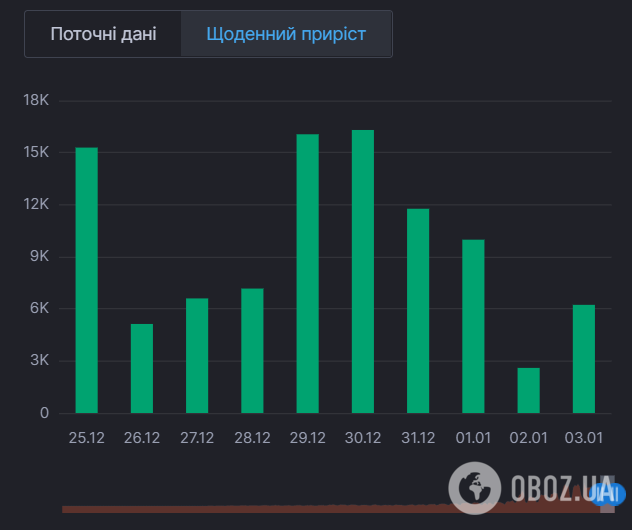Click the blue range handle at bottom right
Screen dimensions: 632x530
pyautogui.click(x=604, y=493)
